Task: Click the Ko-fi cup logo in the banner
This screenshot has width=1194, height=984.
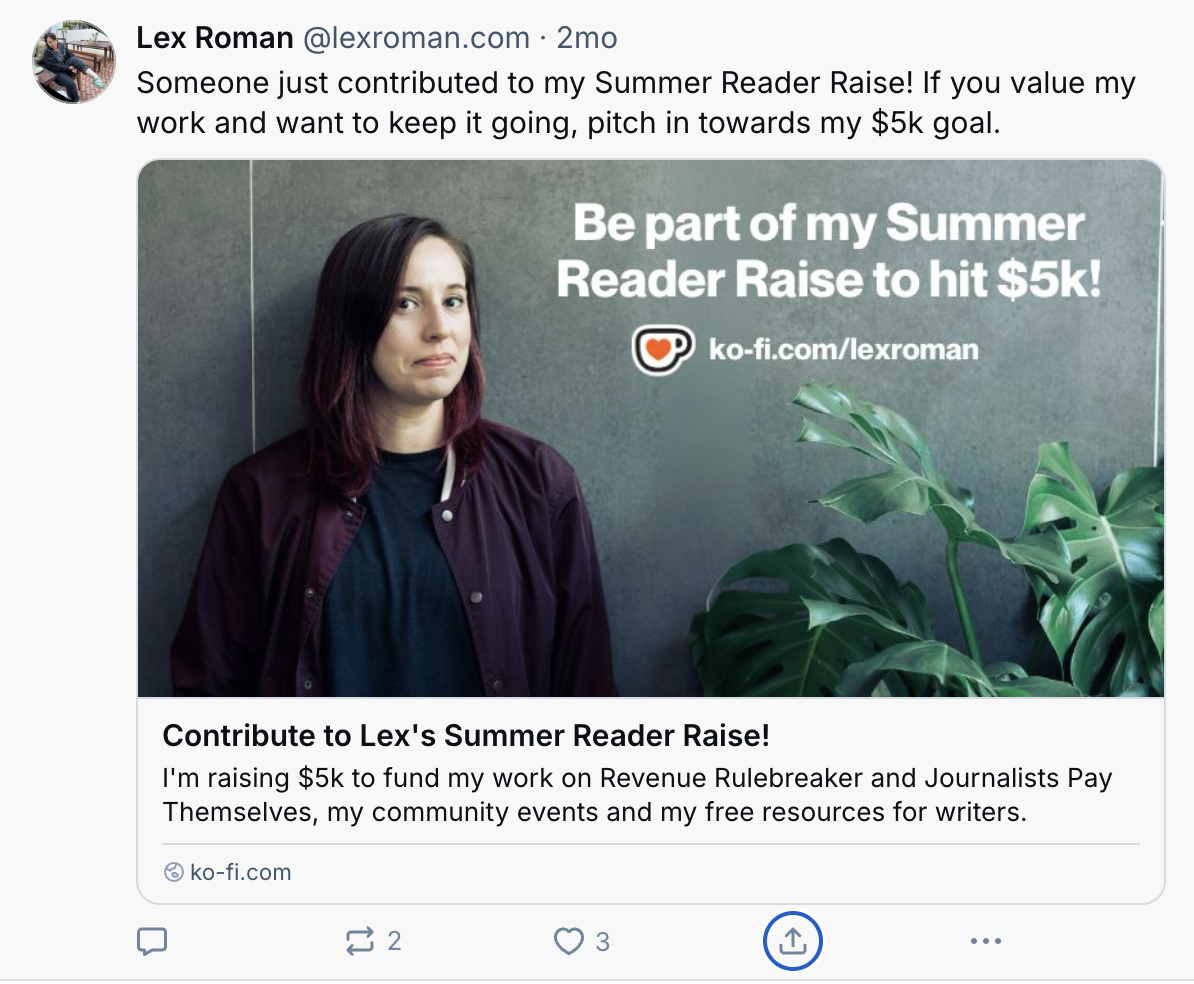Action: click(662, 350)
